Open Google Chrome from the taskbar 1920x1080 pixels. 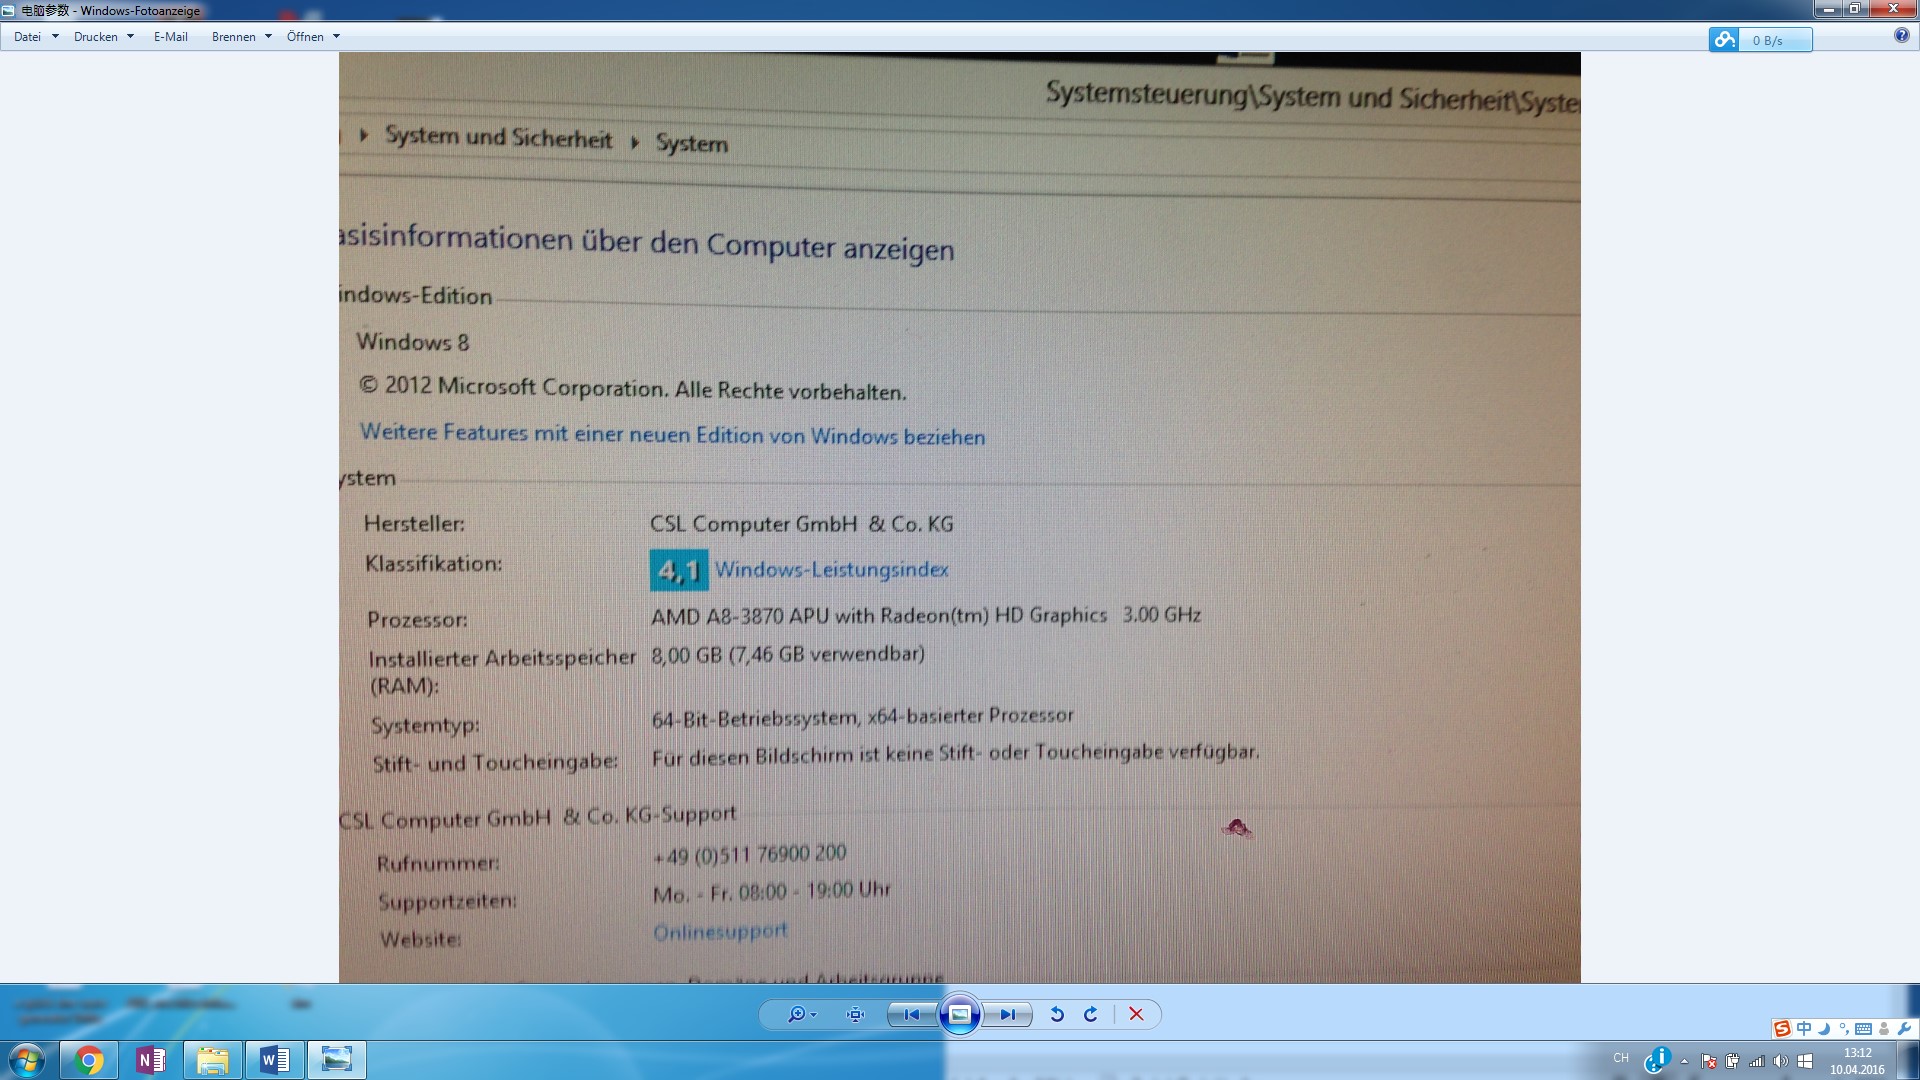click(89, 1060)
